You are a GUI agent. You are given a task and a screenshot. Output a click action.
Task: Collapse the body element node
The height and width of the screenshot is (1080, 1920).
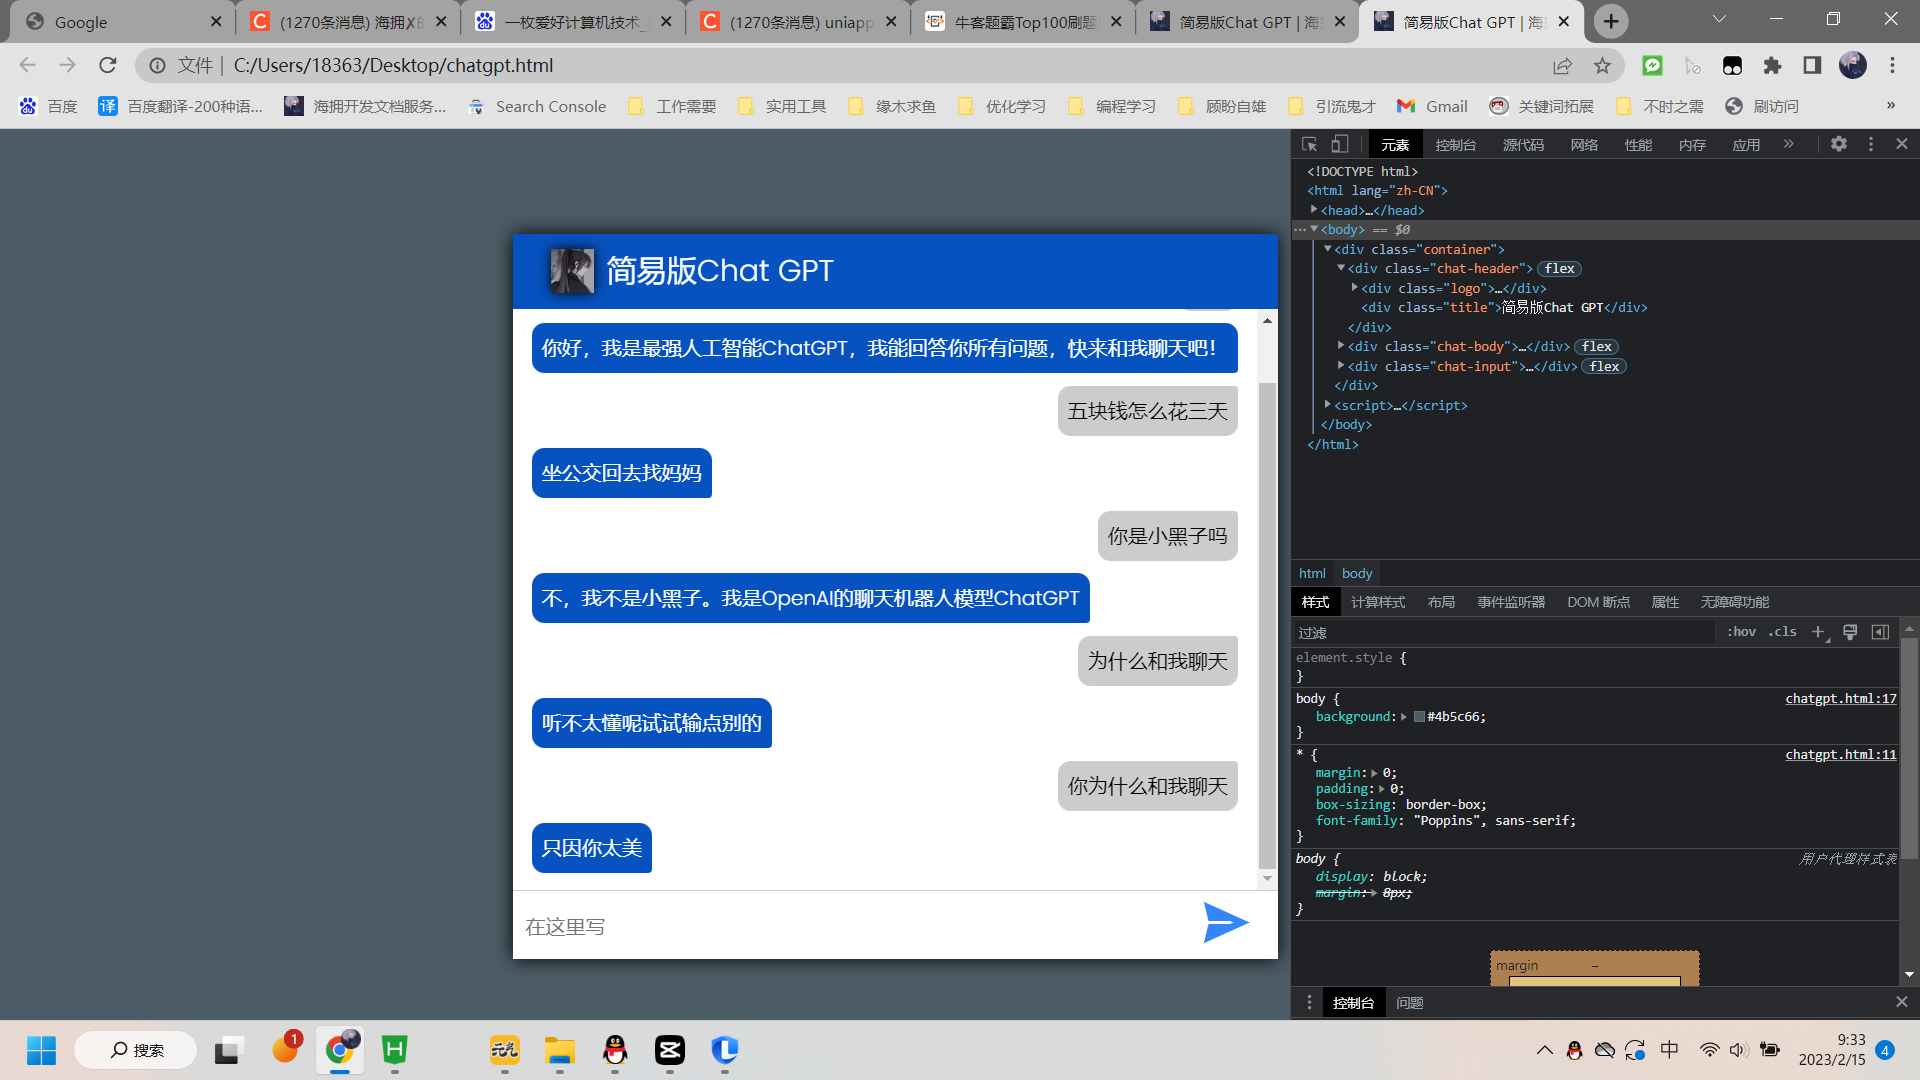(1314, 229)
